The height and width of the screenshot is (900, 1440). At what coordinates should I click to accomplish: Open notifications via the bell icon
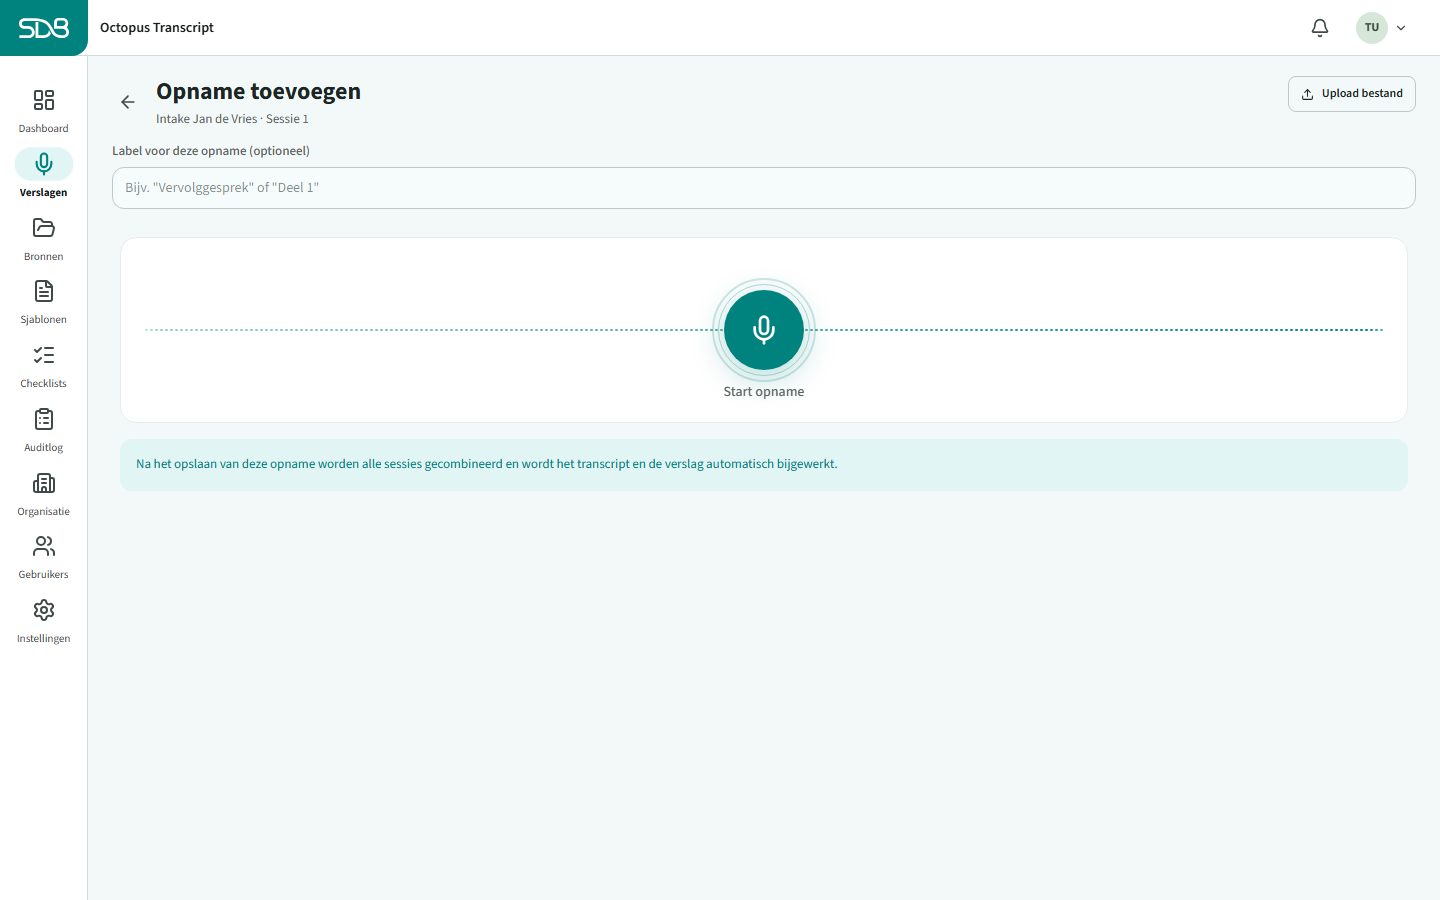pyautogui.click(x=1320, y=28)
